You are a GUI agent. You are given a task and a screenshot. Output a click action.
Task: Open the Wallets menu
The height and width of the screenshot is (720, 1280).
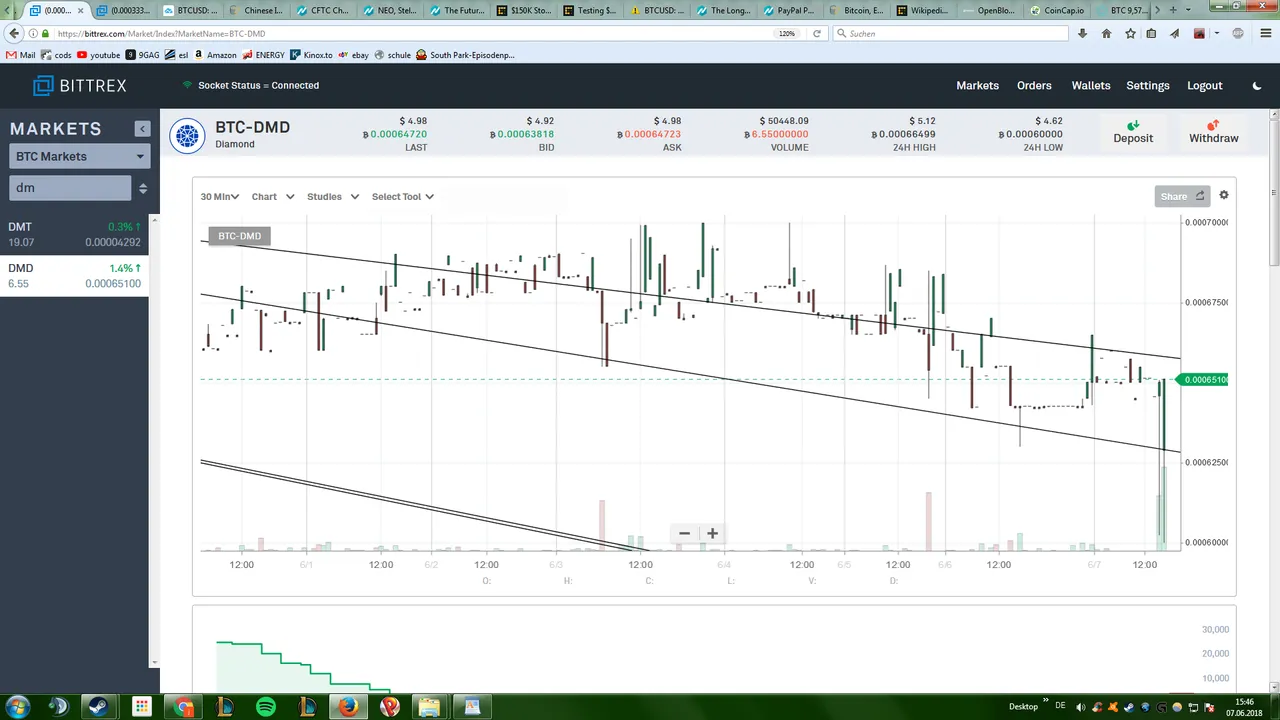(1091, 86)
